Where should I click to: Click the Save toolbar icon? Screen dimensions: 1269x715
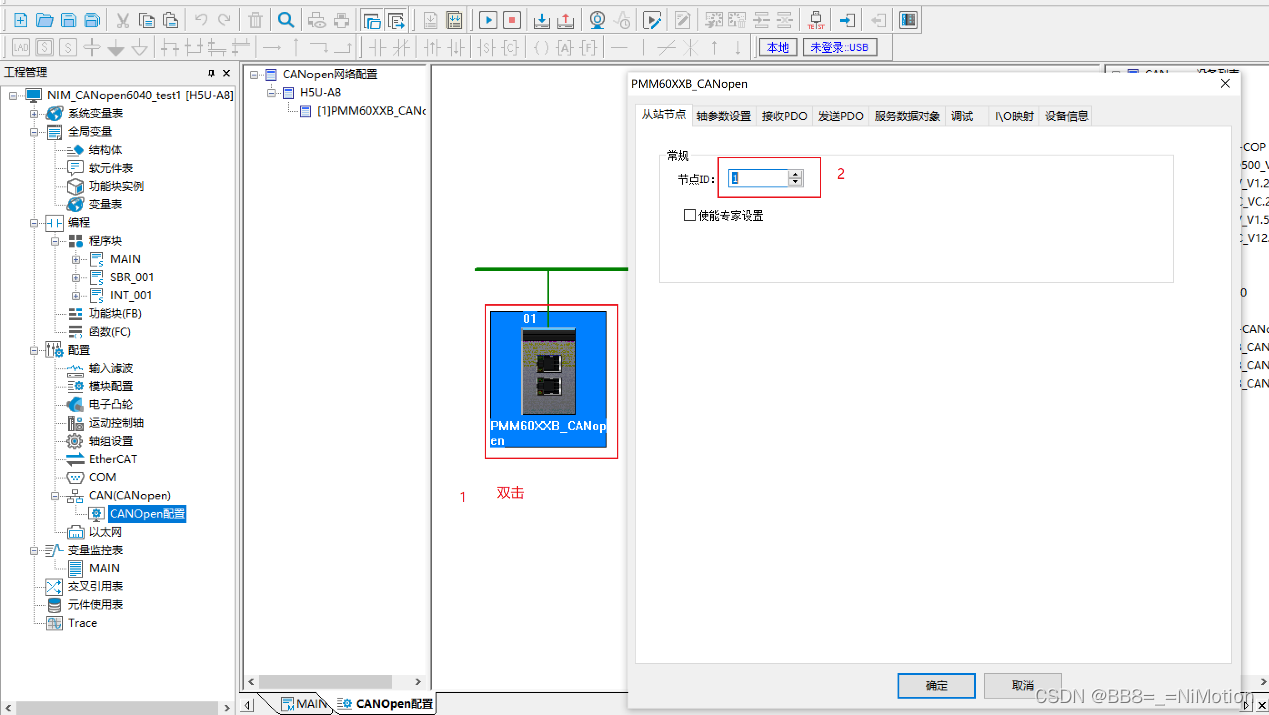click(68, 20)
